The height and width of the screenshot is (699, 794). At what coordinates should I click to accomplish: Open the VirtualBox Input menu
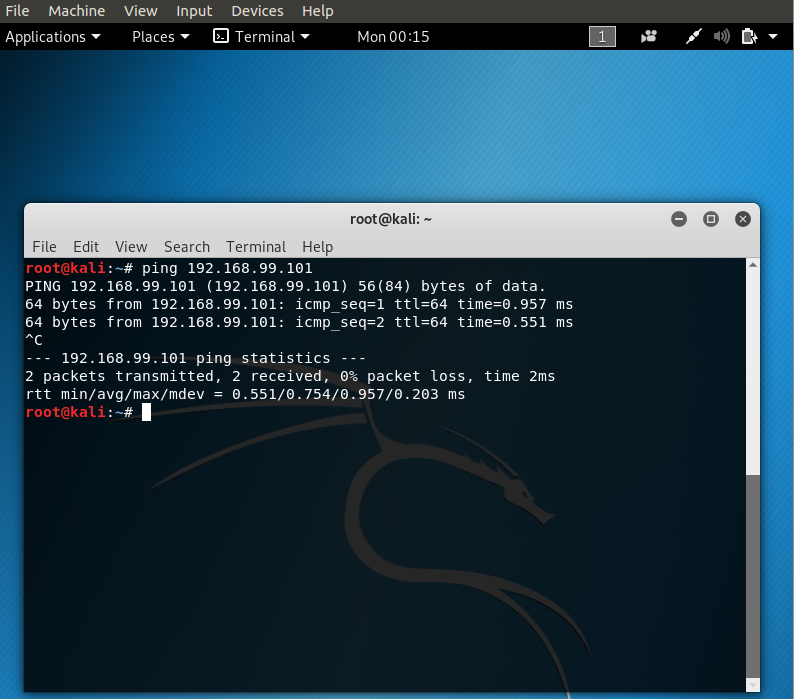[x=194, y=11]
